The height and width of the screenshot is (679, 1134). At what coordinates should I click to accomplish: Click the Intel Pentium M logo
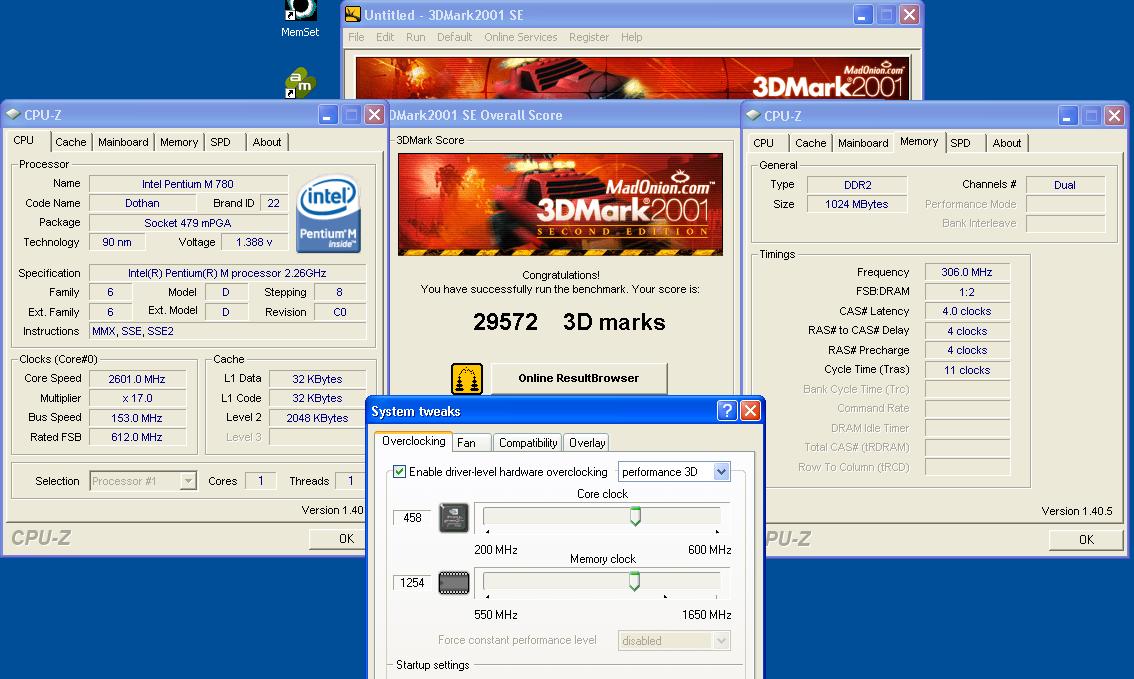pos(328,214)
